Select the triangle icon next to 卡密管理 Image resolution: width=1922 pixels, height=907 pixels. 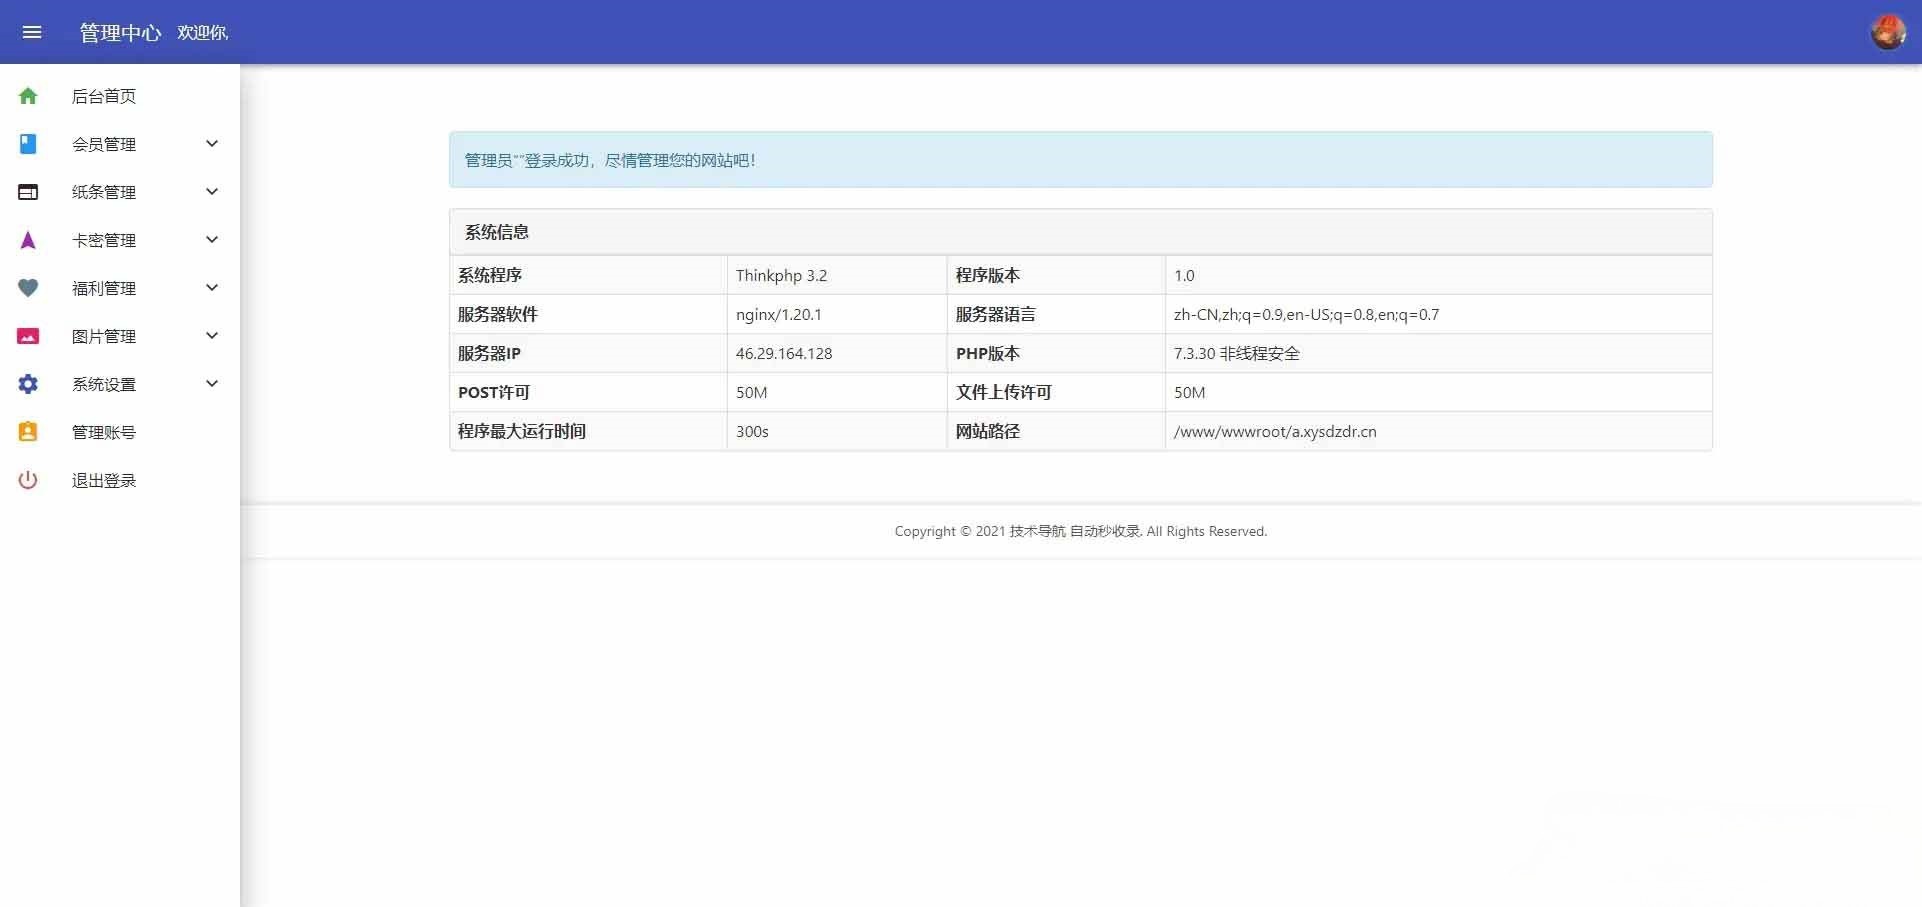27,240
